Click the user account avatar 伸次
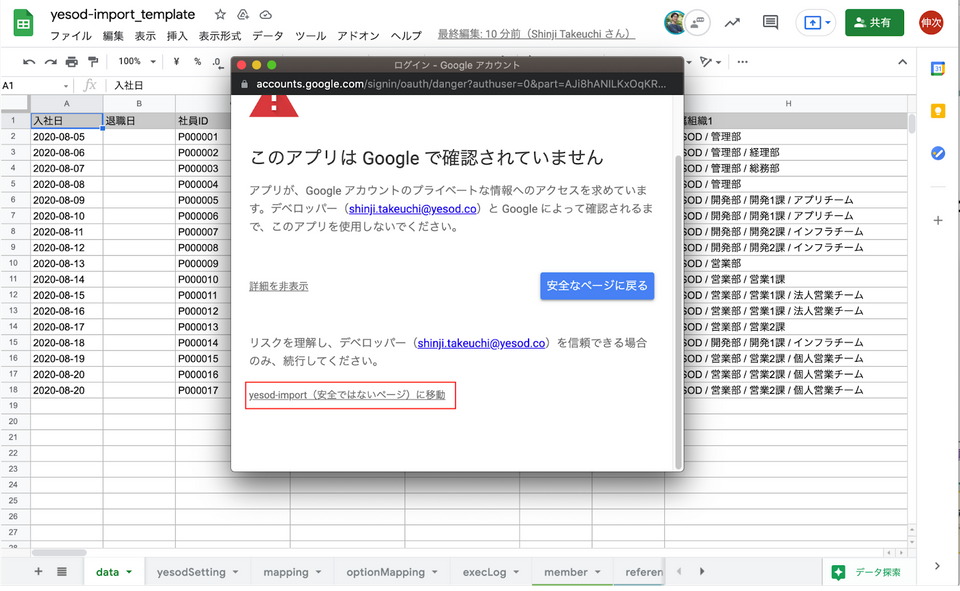Screen dimensions: 960x591 pyautogui.click(x=931, y=23)
